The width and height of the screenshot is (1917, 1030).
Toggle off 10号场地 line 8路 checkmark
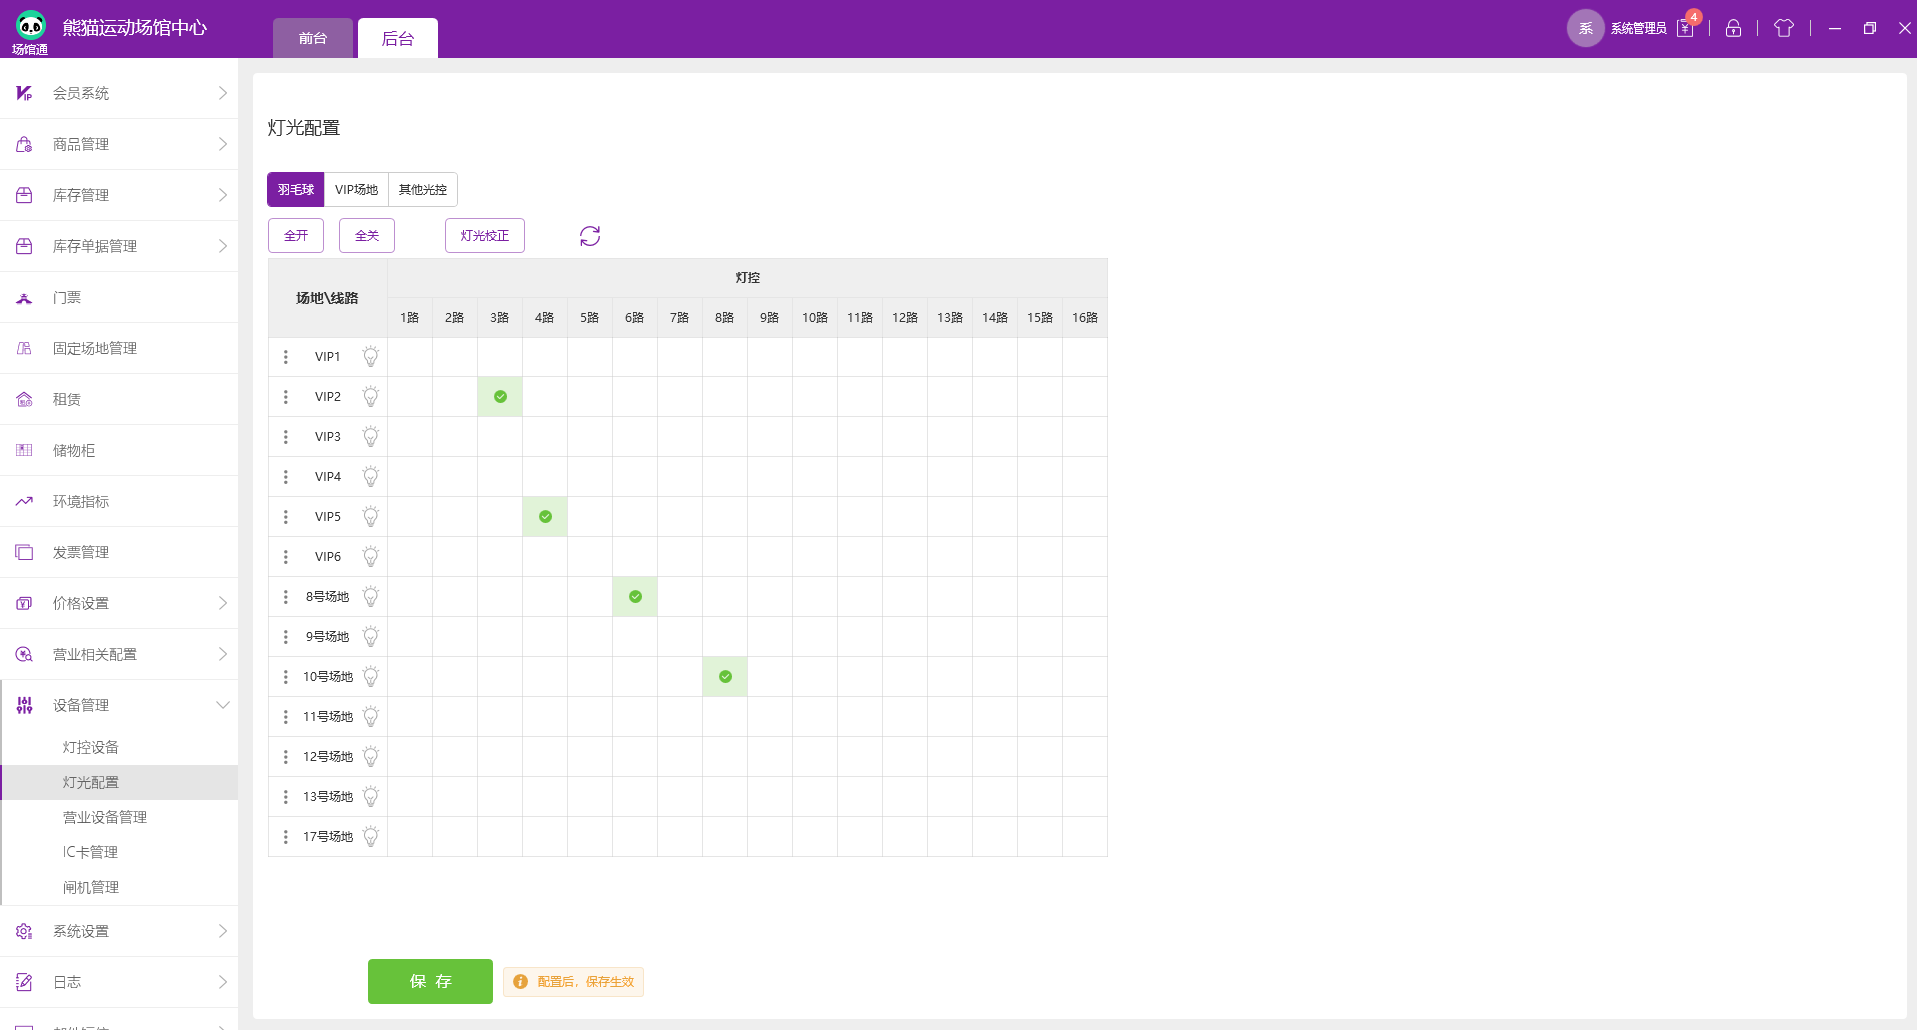(725, 677)
